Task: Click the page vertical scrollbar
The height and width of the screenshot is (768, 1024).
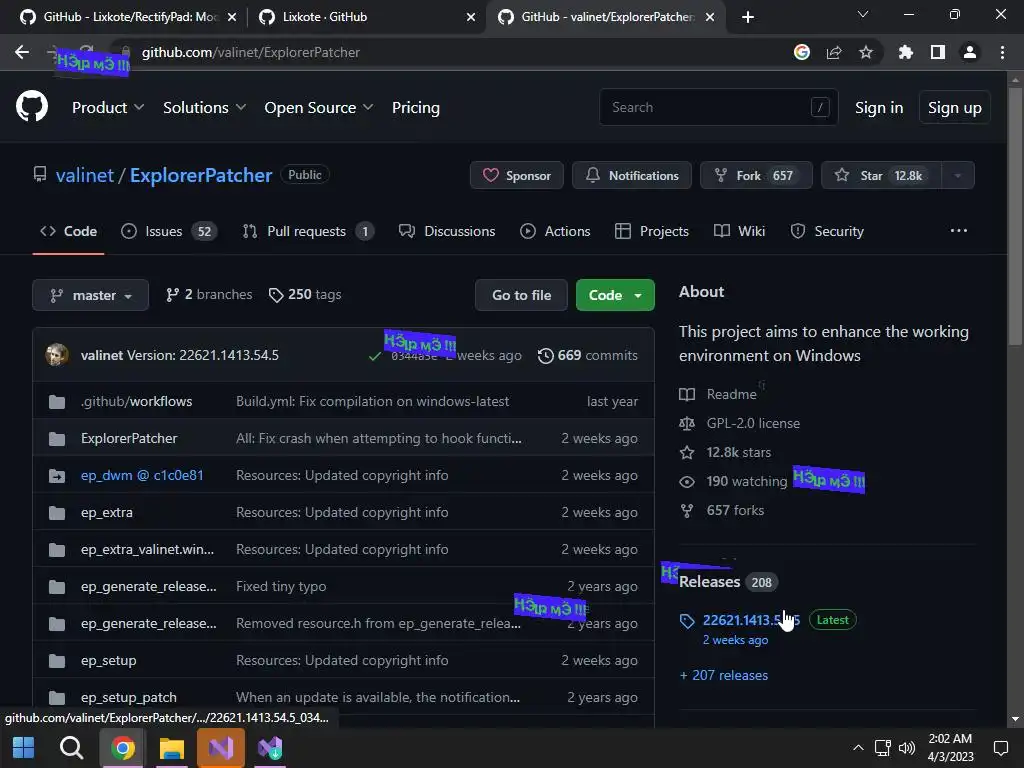Action: [1015, 216]
